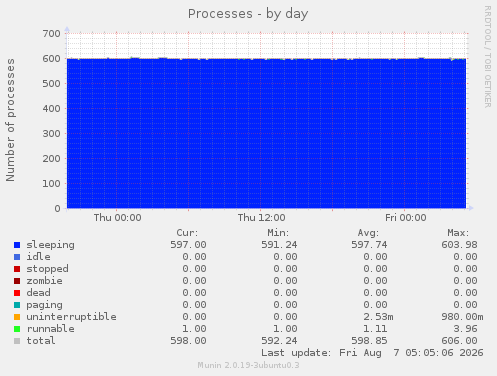Click the stopped legend color swatch
497x376 pixels.
click(17, 269)
